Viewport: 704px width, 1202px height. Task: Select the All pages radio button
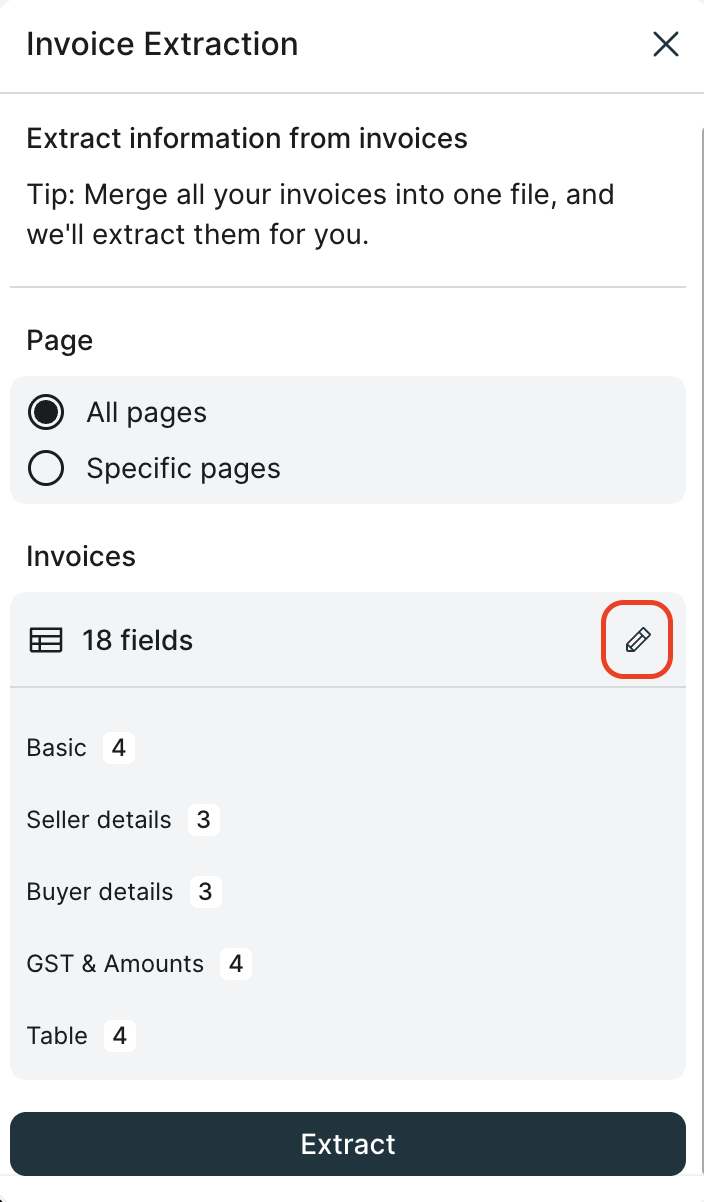click(x=45, y=411)
